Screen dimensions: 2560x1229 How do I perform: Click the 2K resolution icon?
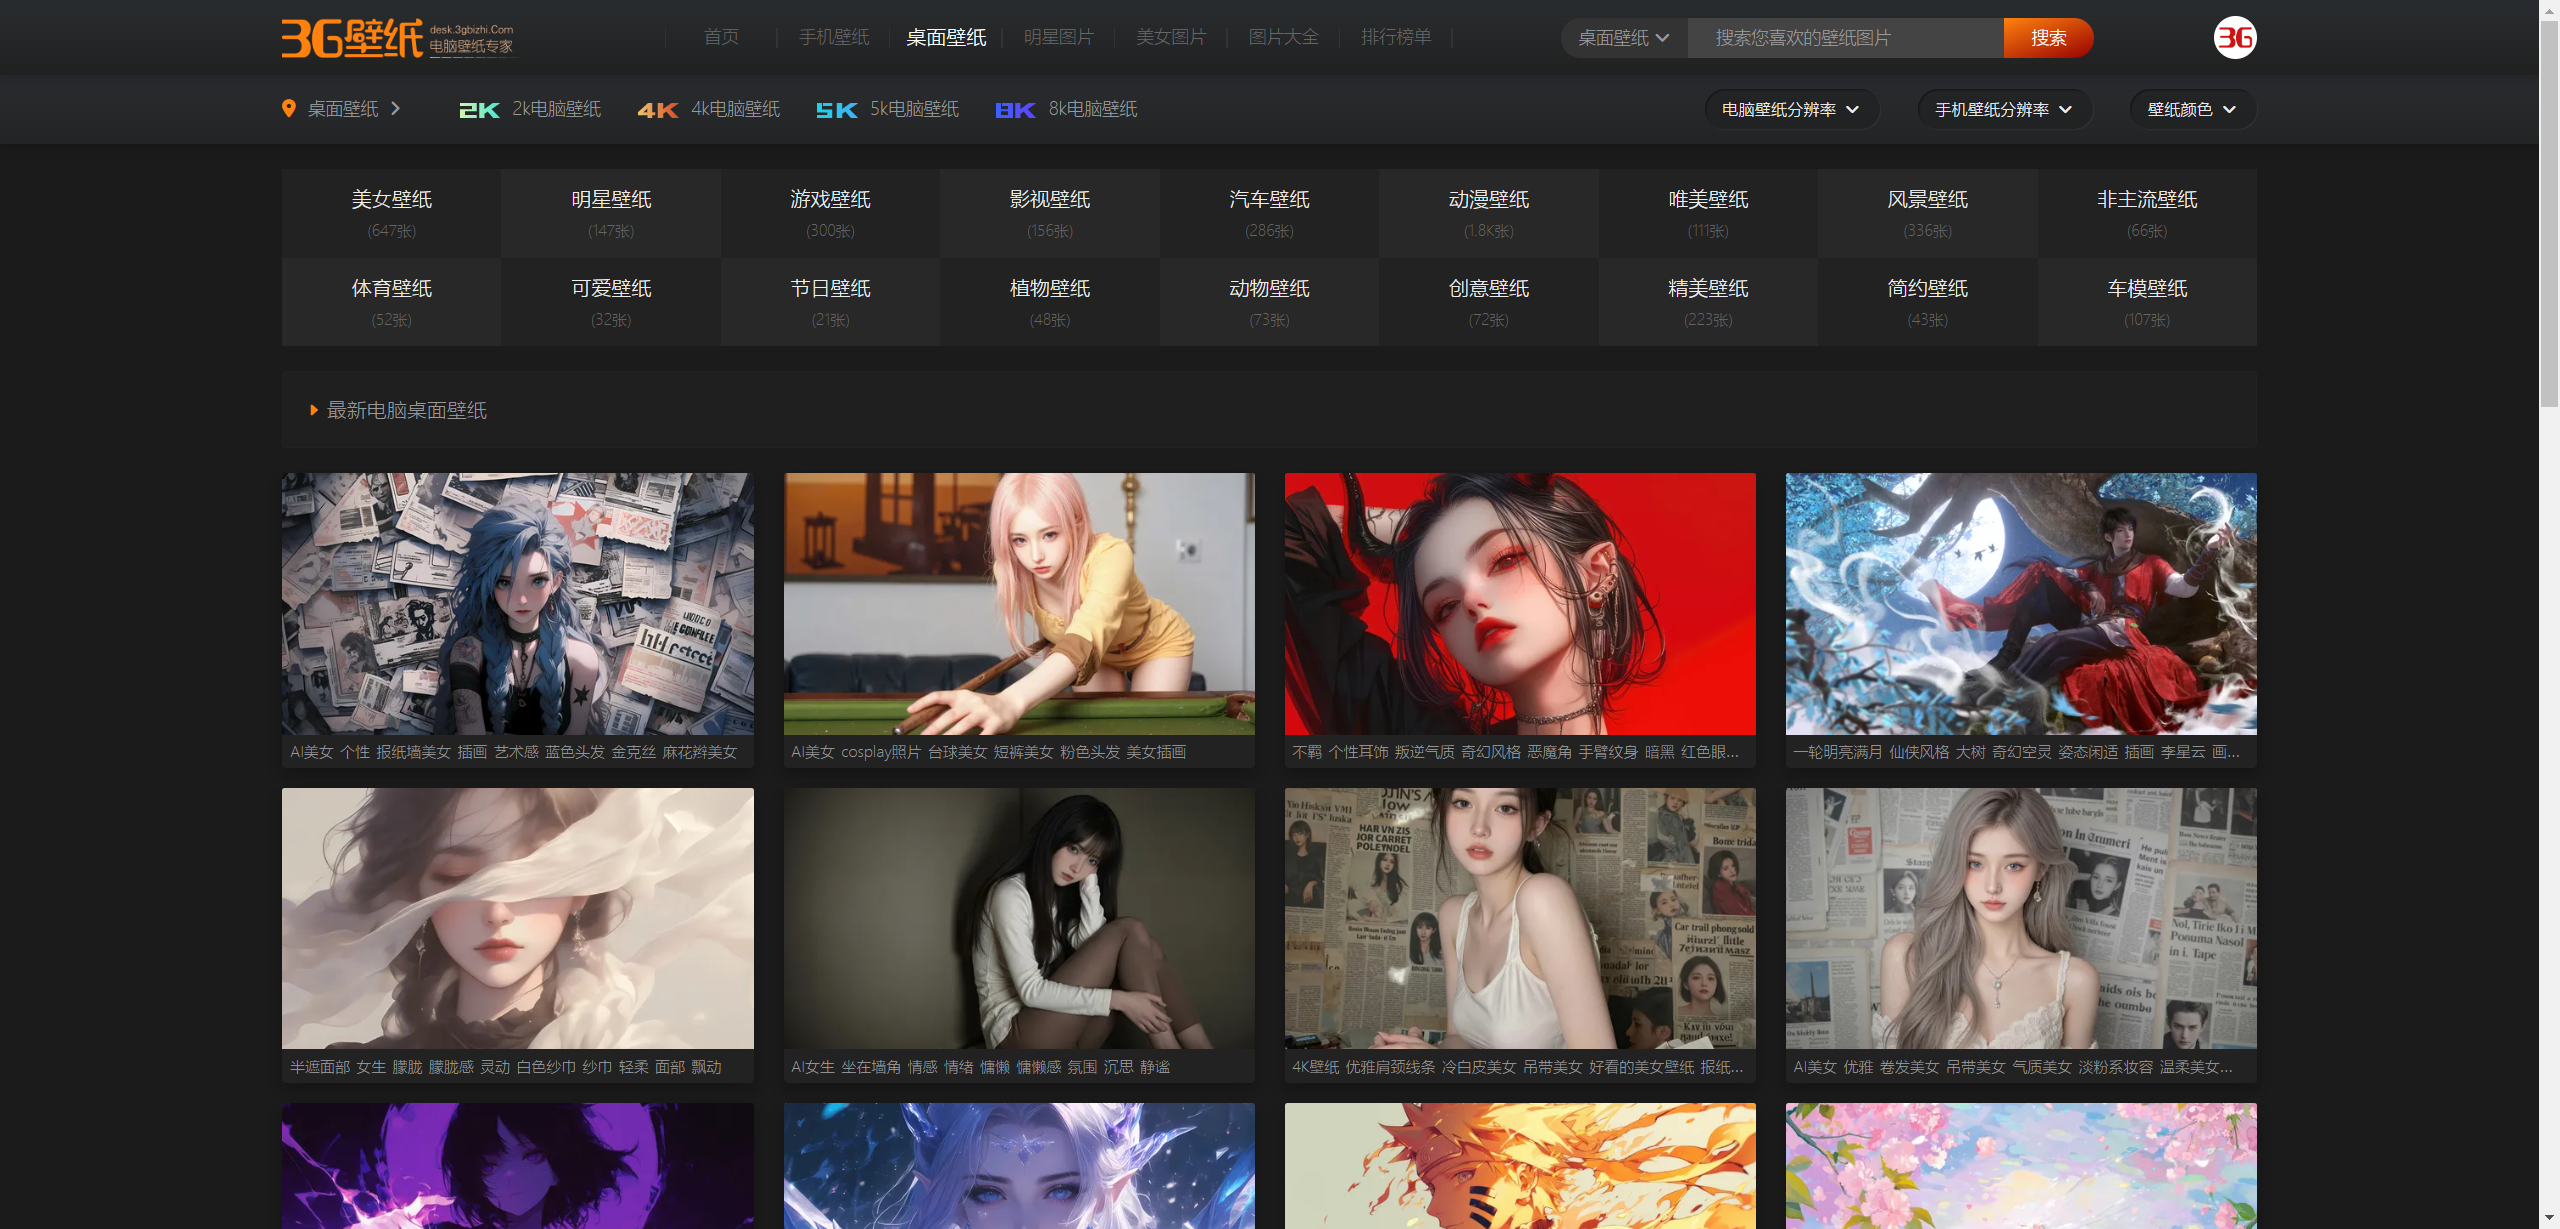click(x=479, y=110)
